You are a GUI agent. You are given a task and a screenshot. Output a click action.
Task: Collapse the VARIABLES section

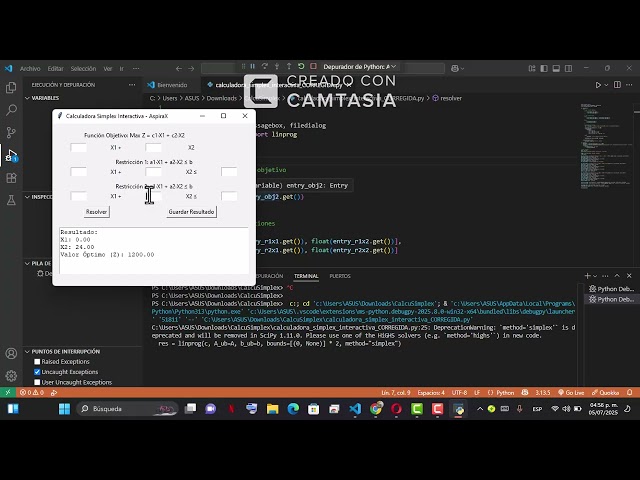(44, 98)
